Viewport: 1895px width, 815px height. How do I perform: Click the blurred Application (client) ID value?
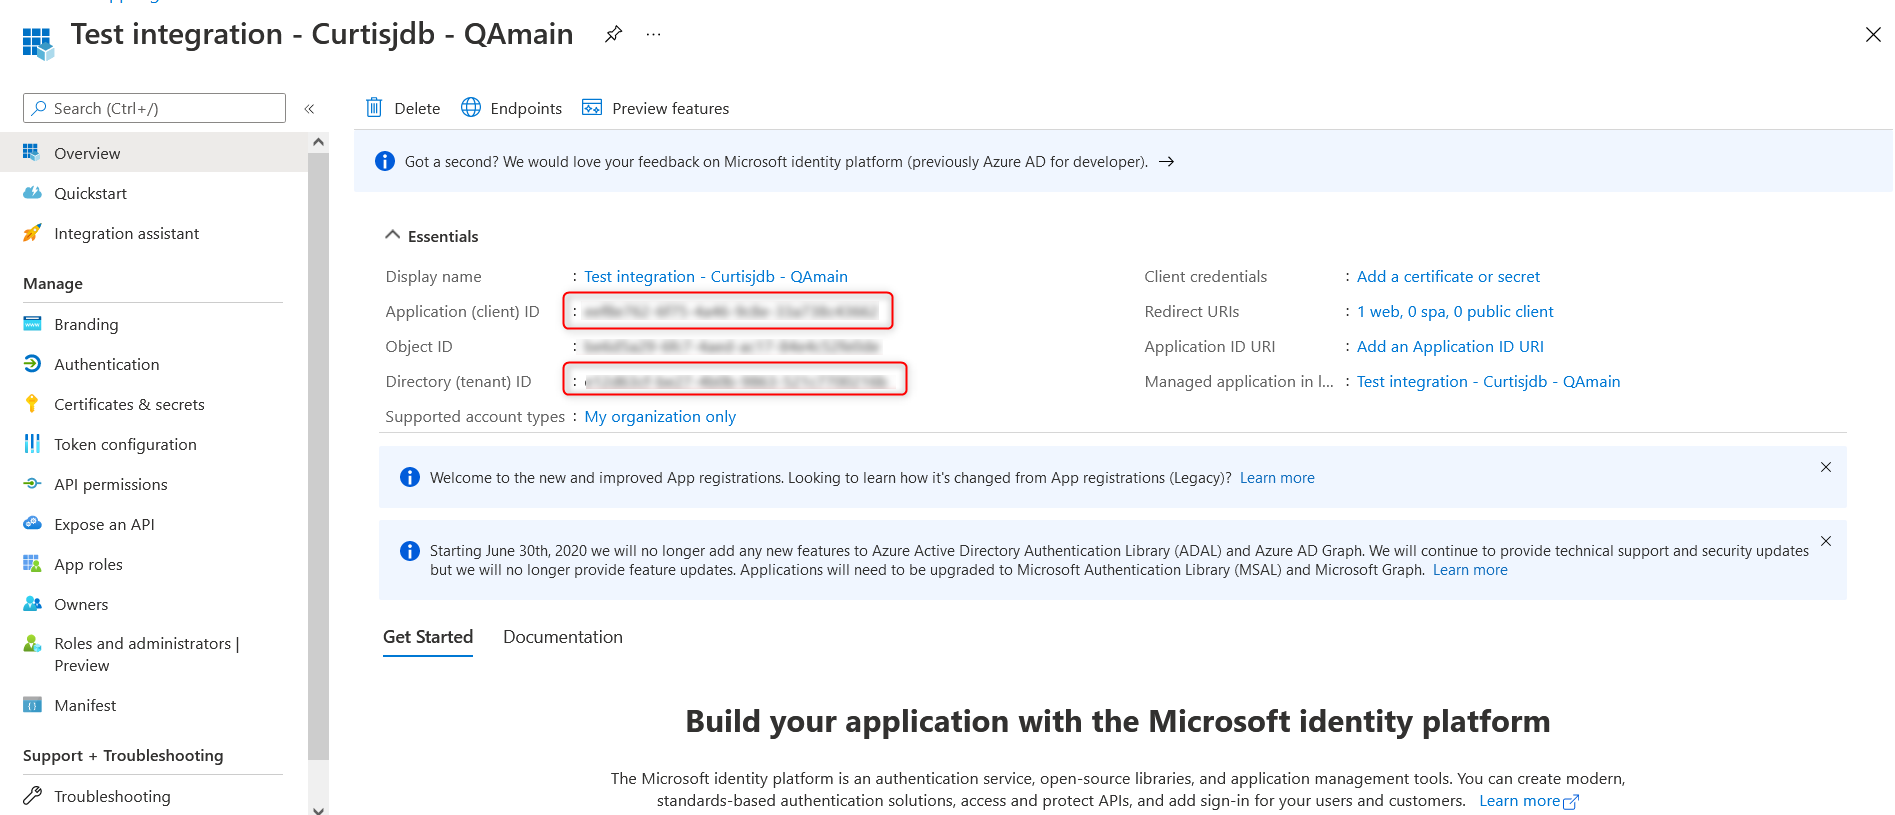(730, 311)
